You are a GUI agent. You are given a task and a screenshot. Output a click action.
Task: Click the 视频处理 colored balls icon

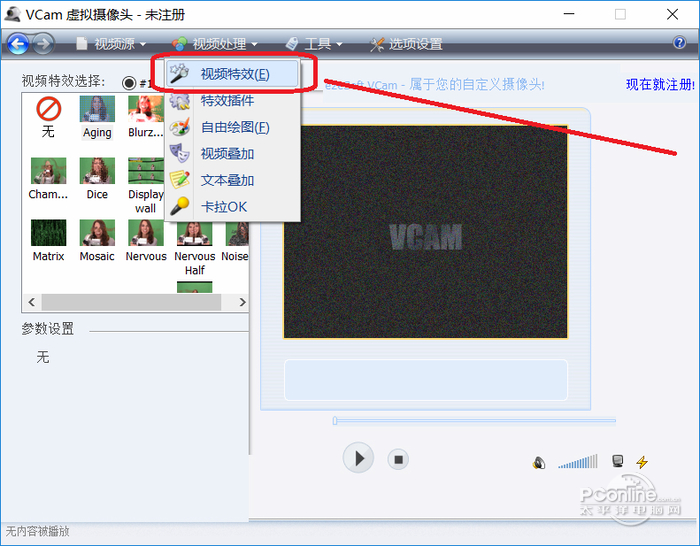click(x=179, y=44)
